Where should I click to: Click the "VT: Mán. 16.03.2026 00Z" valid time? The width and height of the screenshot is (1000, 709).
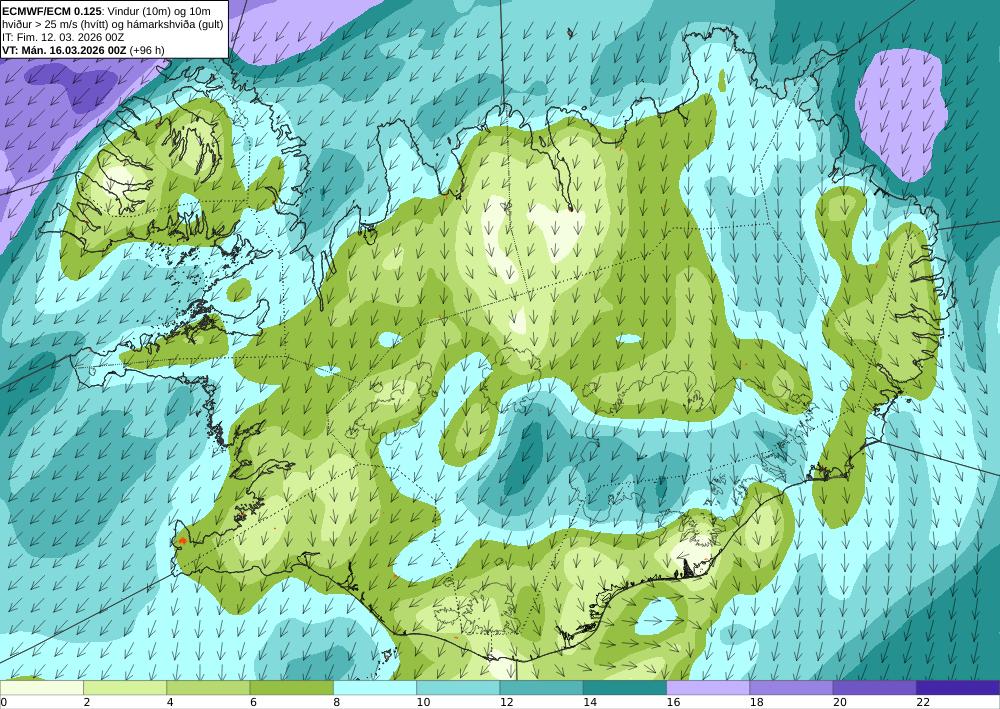64,50
